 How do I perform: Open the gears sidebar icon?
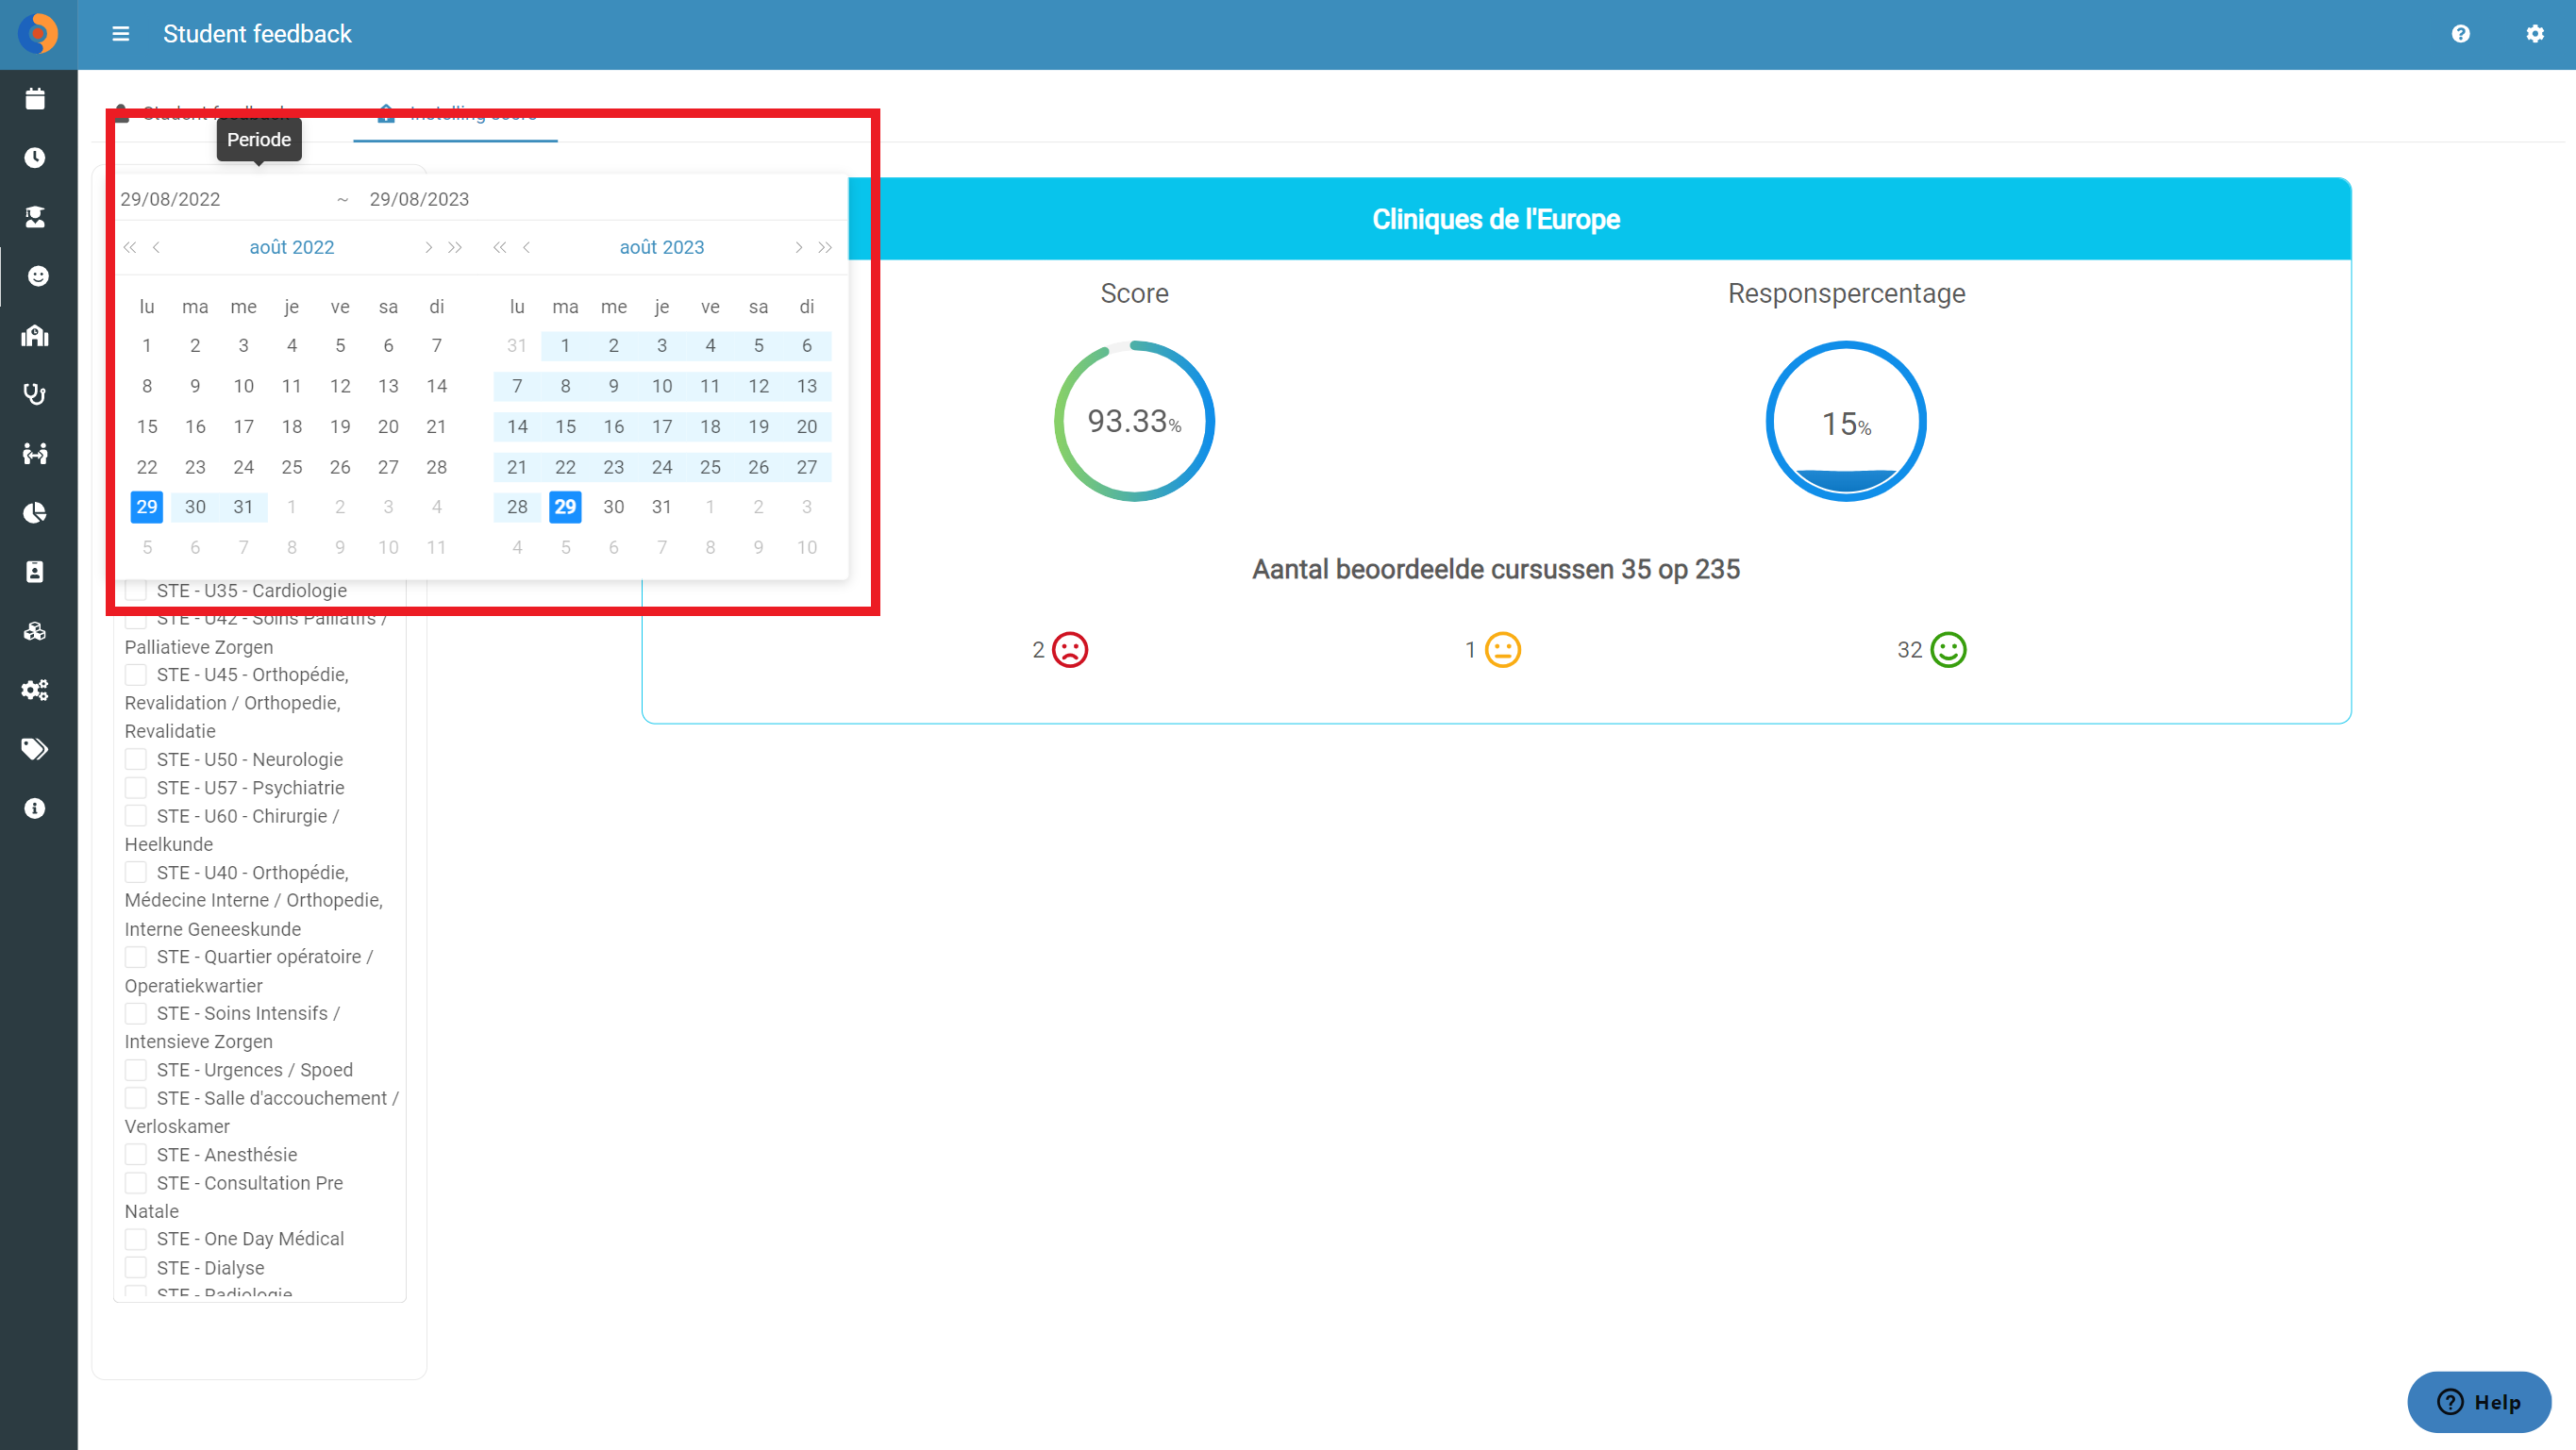(x=35, y=690)
